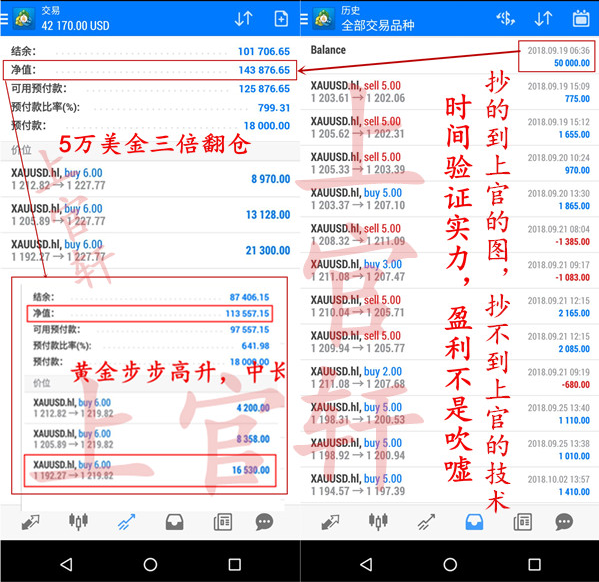Viewport: 599px width, 582px height.
Task: Tap Android recents button on left phone
Action: (235, 564)
